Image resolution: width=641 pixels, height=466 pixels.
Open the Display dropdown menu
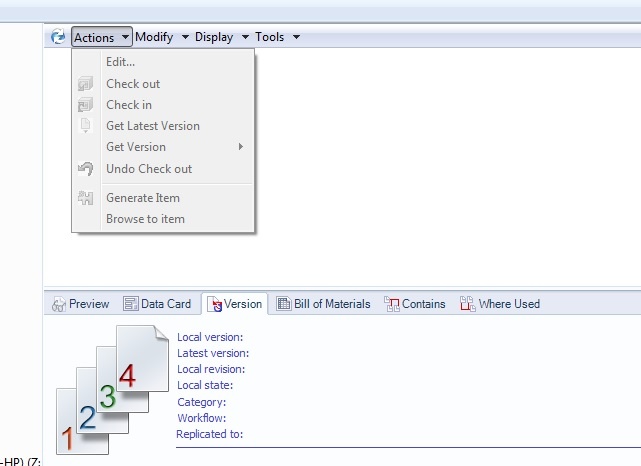(222, 37)
